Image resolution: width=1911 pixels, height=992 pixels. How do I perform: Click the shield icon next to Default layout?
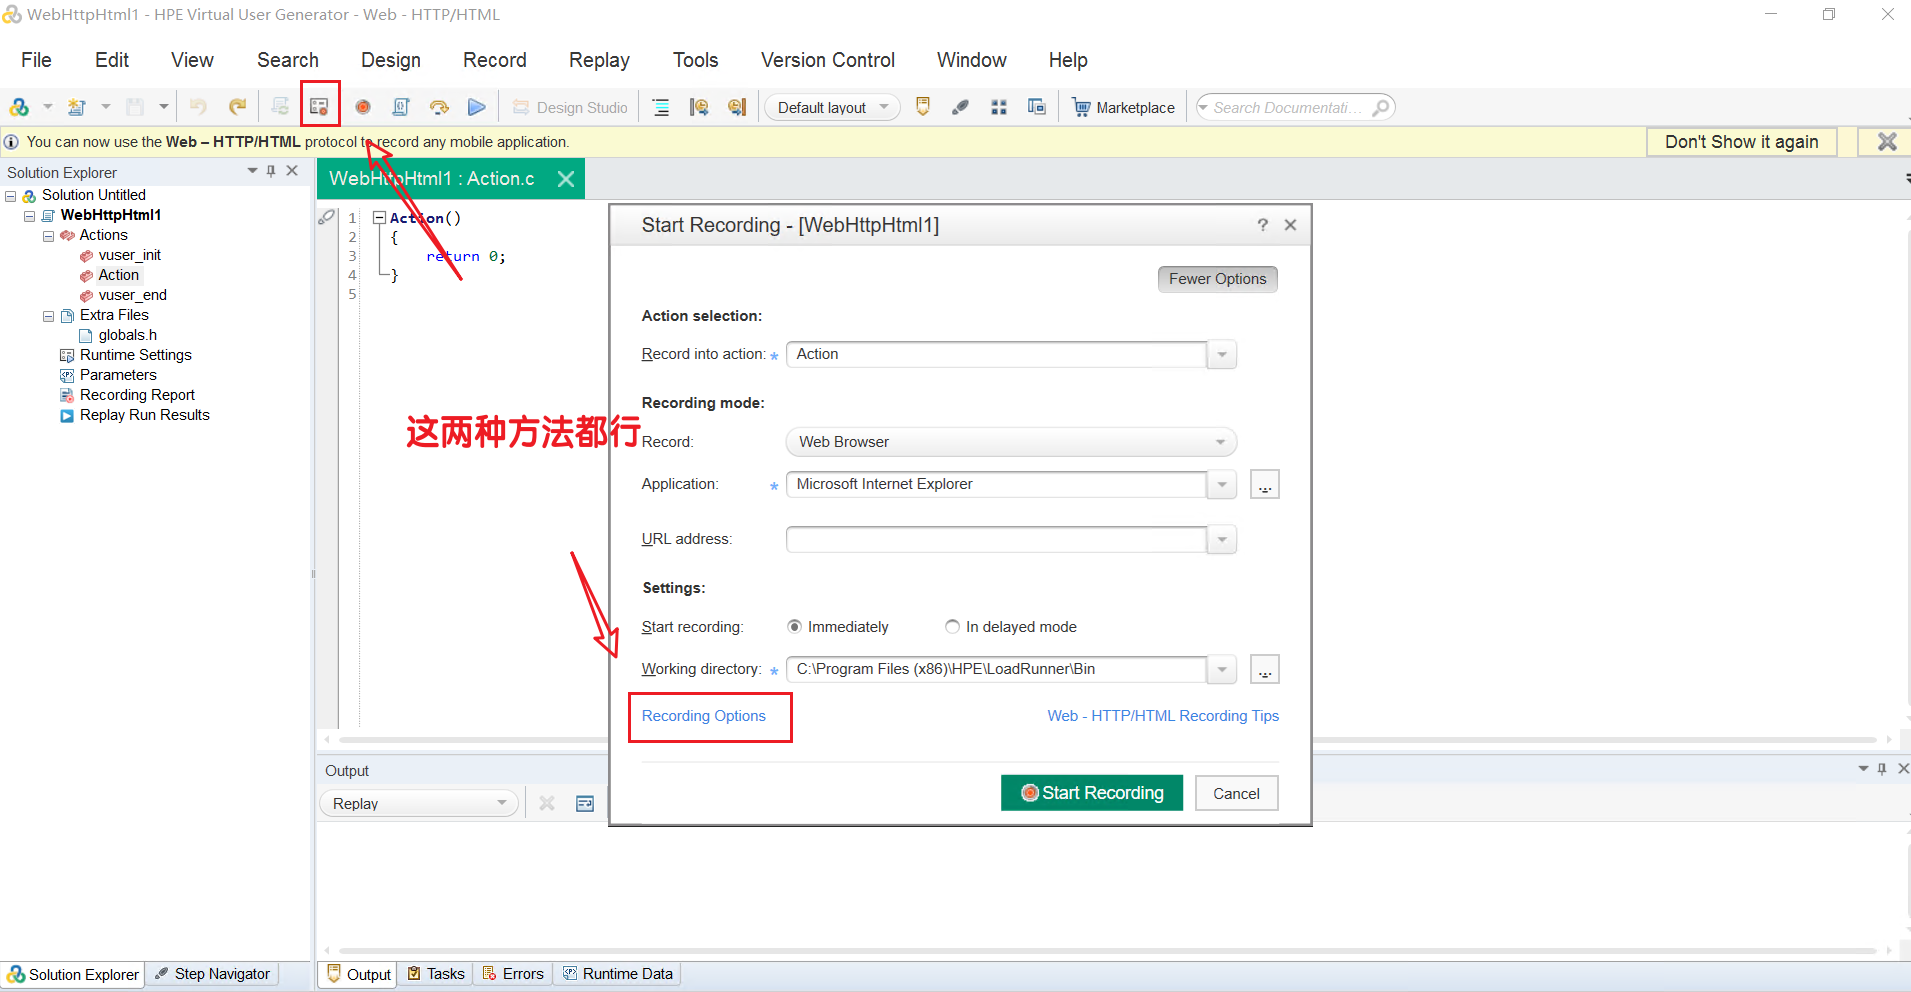(923, 107)
